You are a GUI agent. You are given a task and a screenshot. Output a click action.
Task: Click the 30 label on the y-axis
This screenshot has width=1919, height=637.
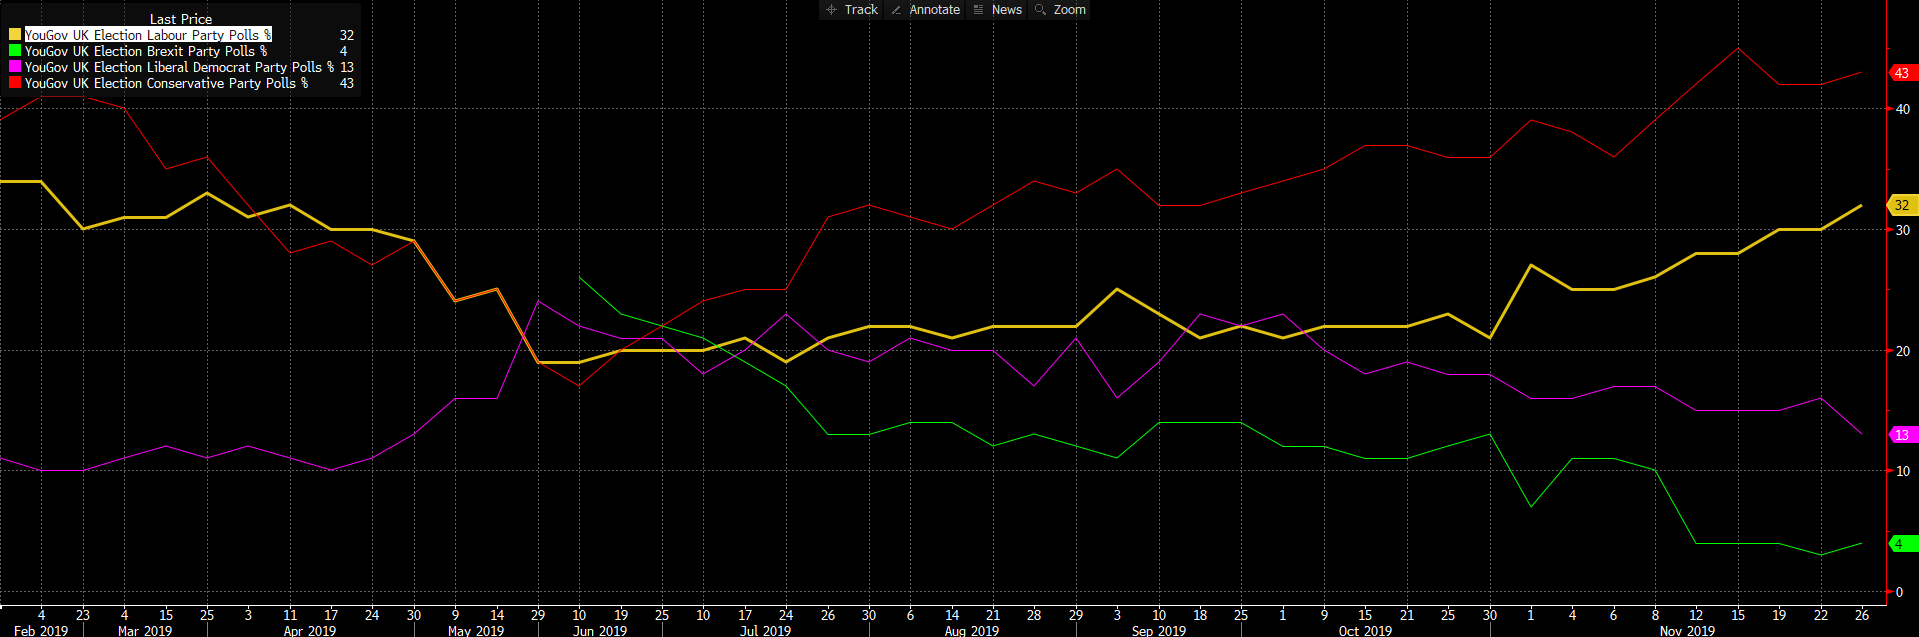pyautogui.click(x=1903, y=230)
